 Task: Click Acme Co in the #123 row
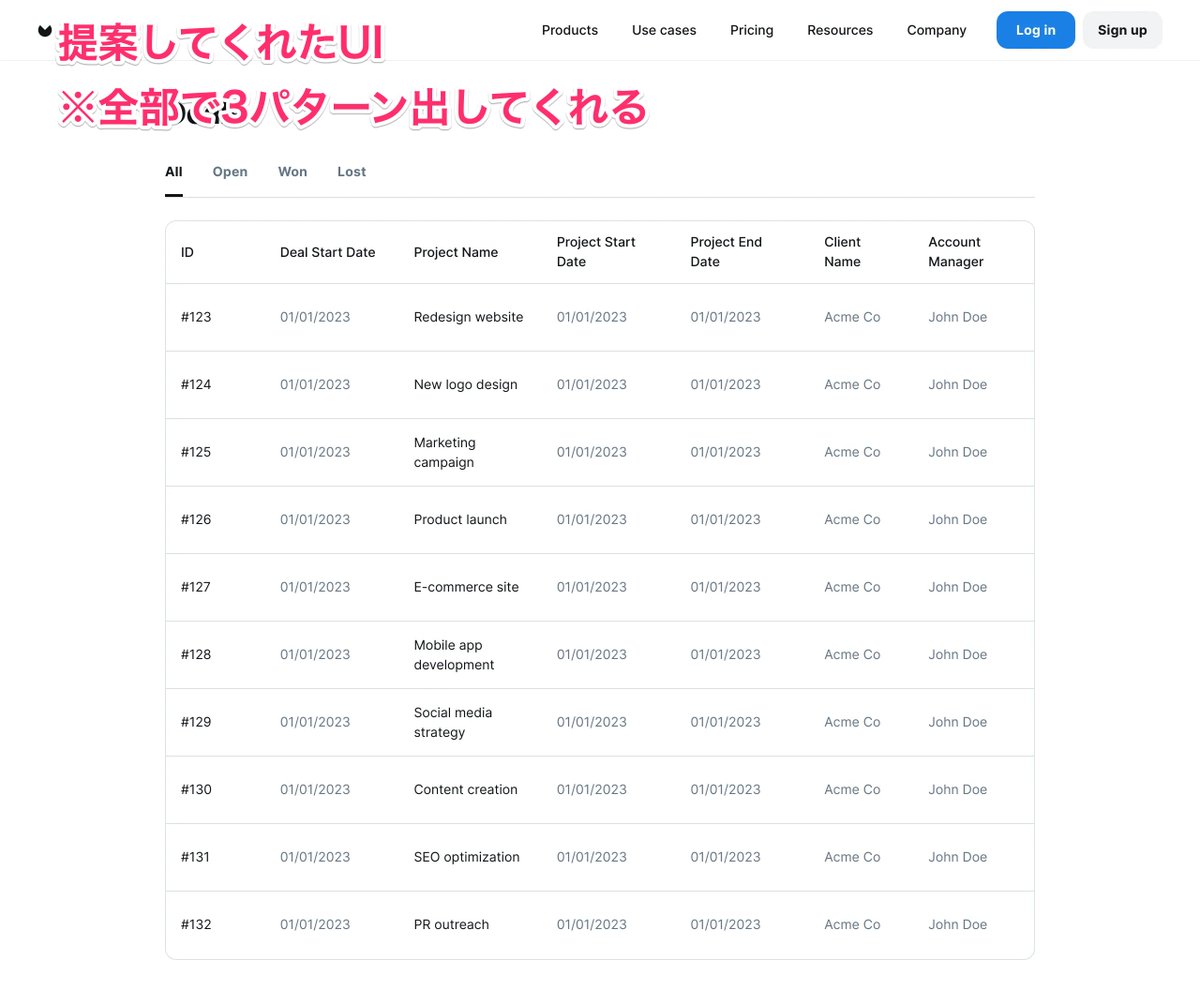click(x=852, y=317)
